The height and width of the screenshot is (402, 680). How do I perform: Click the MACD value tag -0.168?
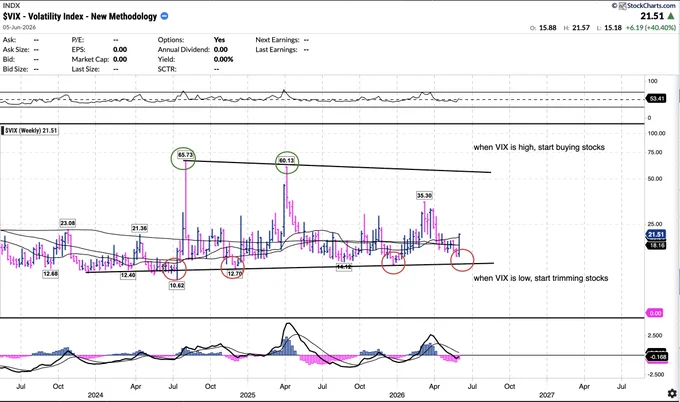pos(657,357)
